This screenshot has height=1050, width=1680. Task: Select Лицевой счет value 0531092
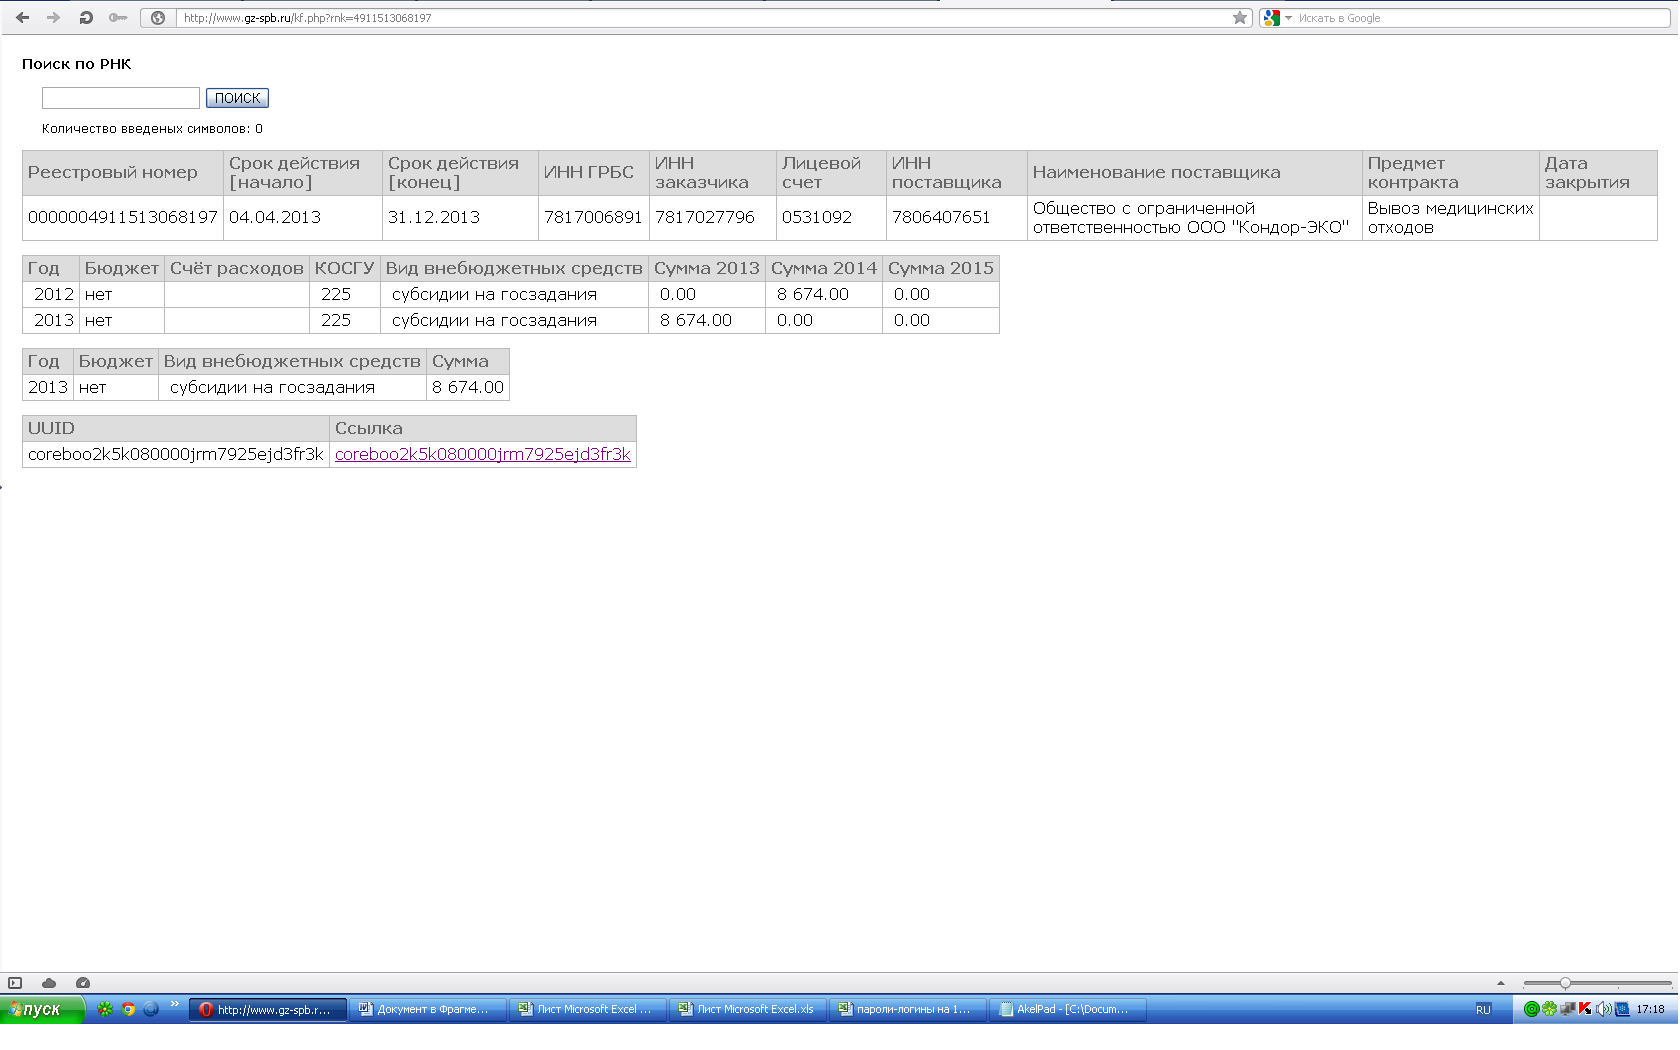click(x=831, y=218)
